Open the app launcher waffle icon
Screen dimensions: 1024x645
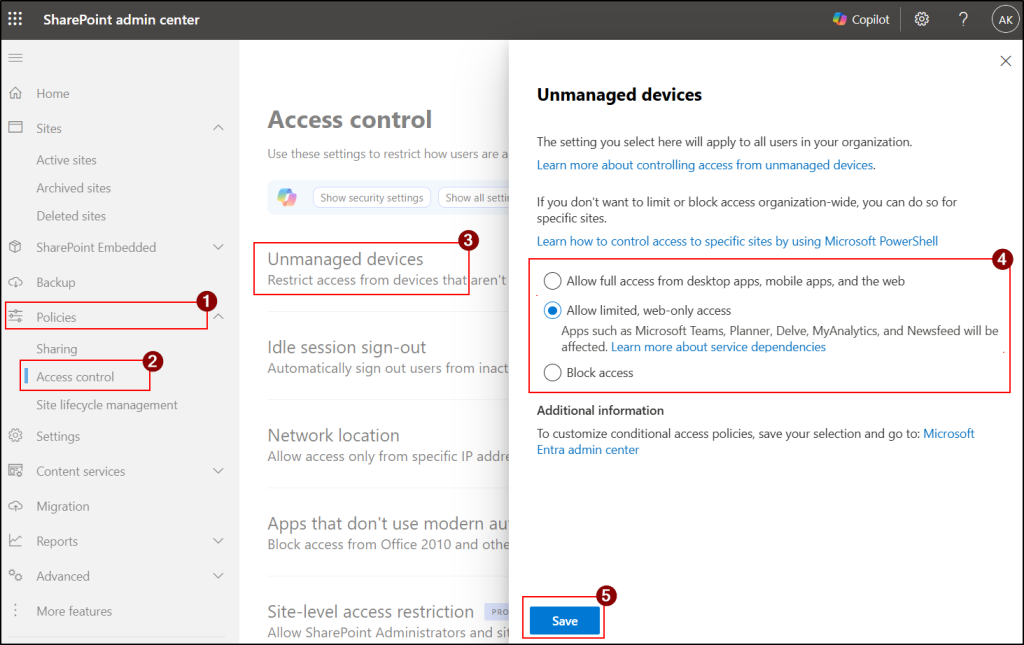coord(15,19)
